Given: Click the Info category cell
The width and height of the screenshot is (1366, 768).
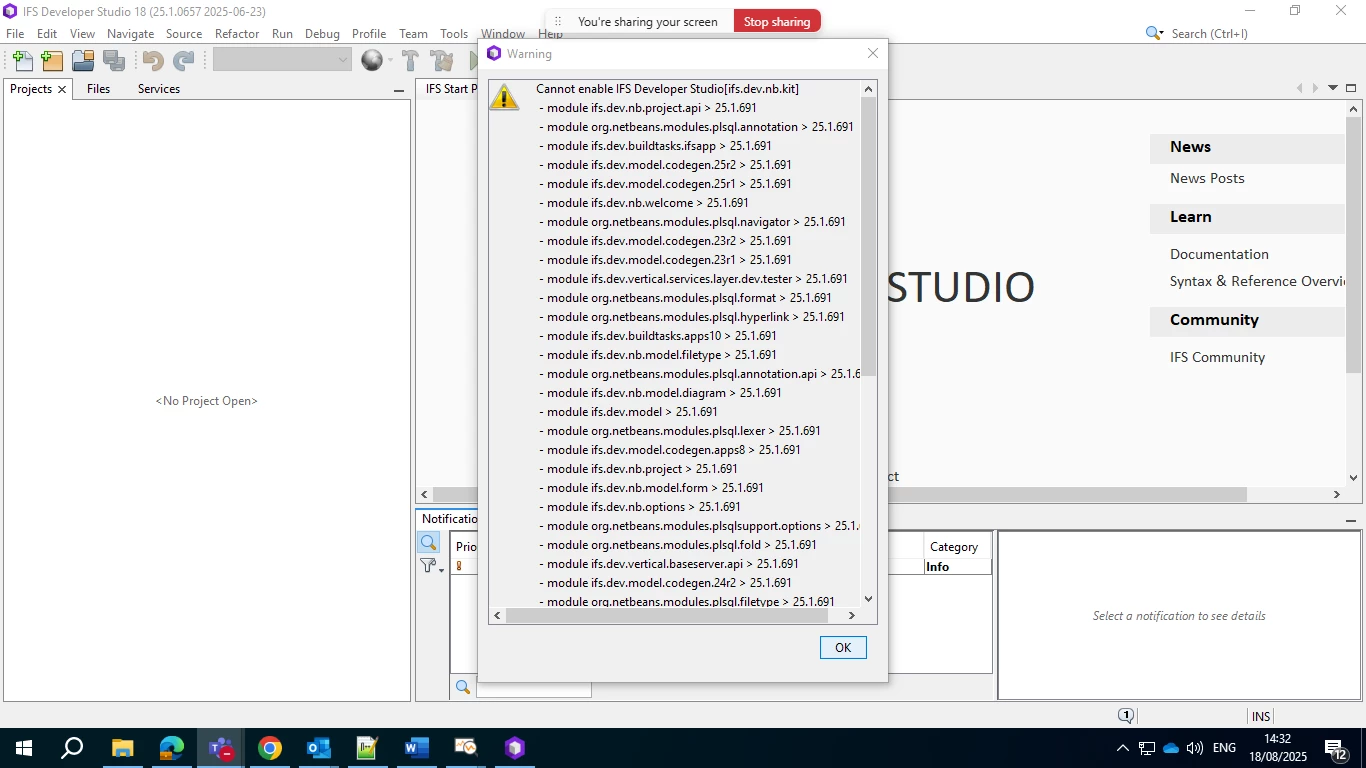Looking at the screenshot, I should click(x=957, y=567).
